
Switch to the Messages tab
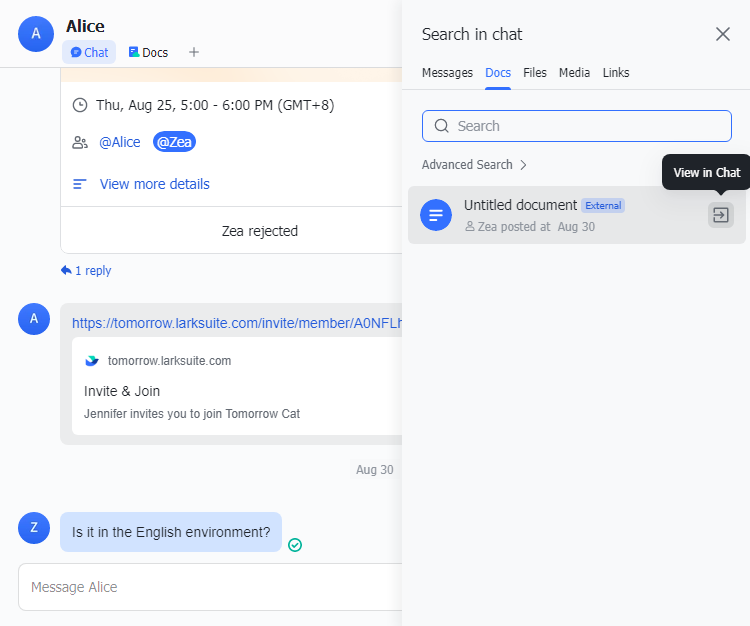click(x=447, y=73)
